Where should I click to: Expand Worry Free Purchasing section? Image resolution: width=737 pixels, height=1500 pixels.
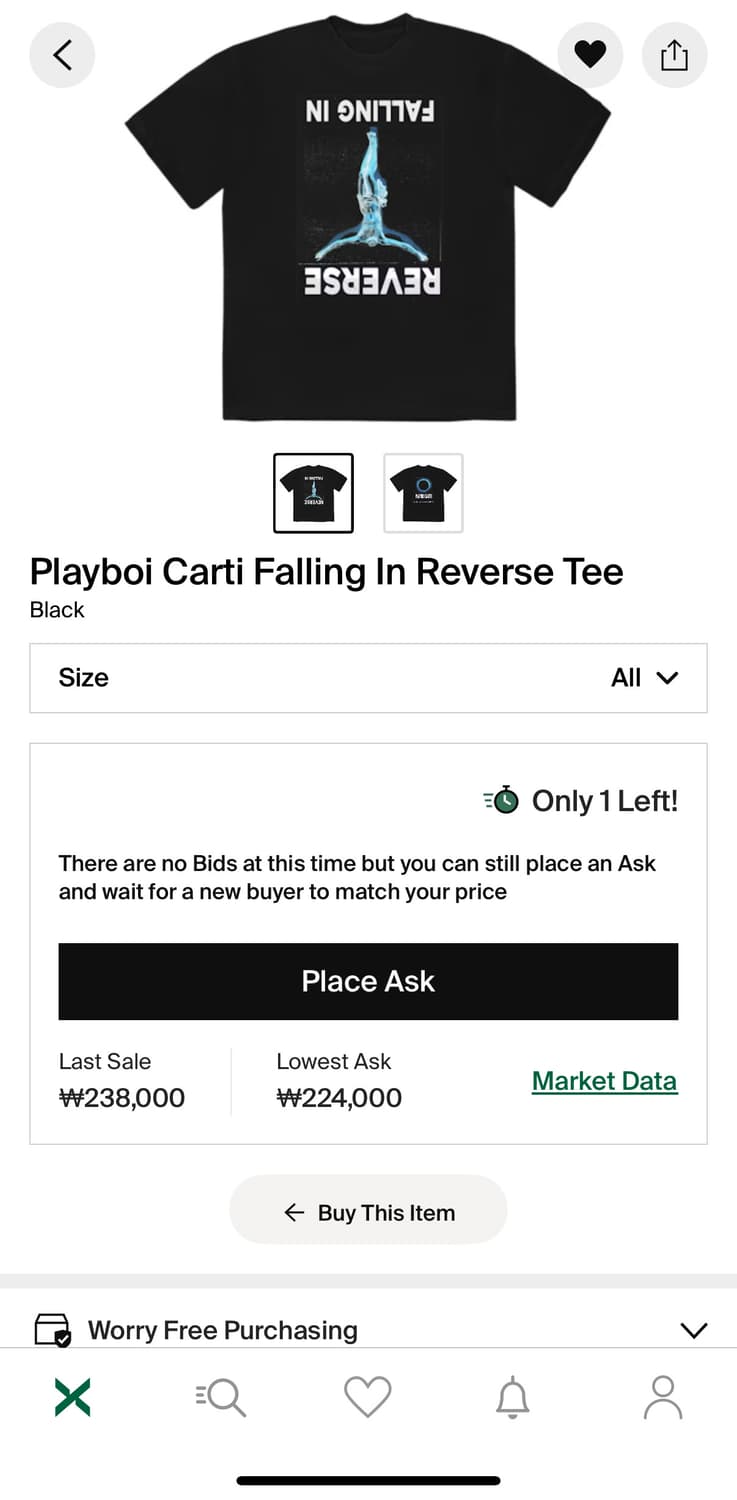tap(693, 1330)
